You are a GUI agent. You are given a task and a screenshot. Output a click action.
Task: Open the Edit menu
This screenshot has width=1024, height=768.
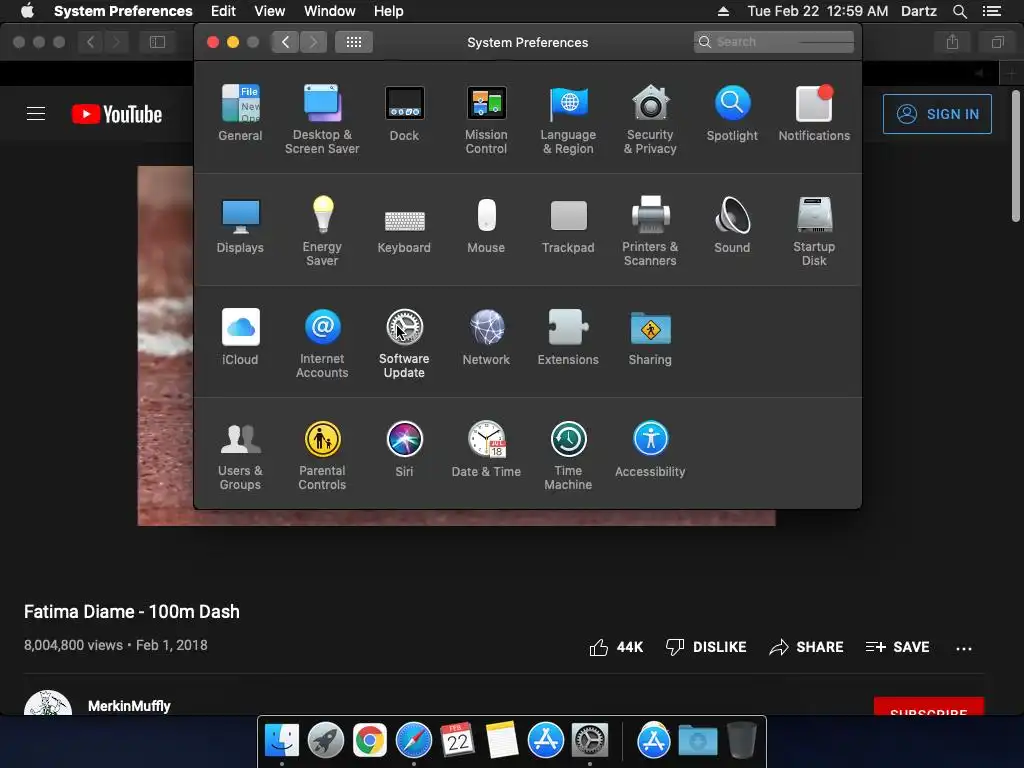pos(223,11)
